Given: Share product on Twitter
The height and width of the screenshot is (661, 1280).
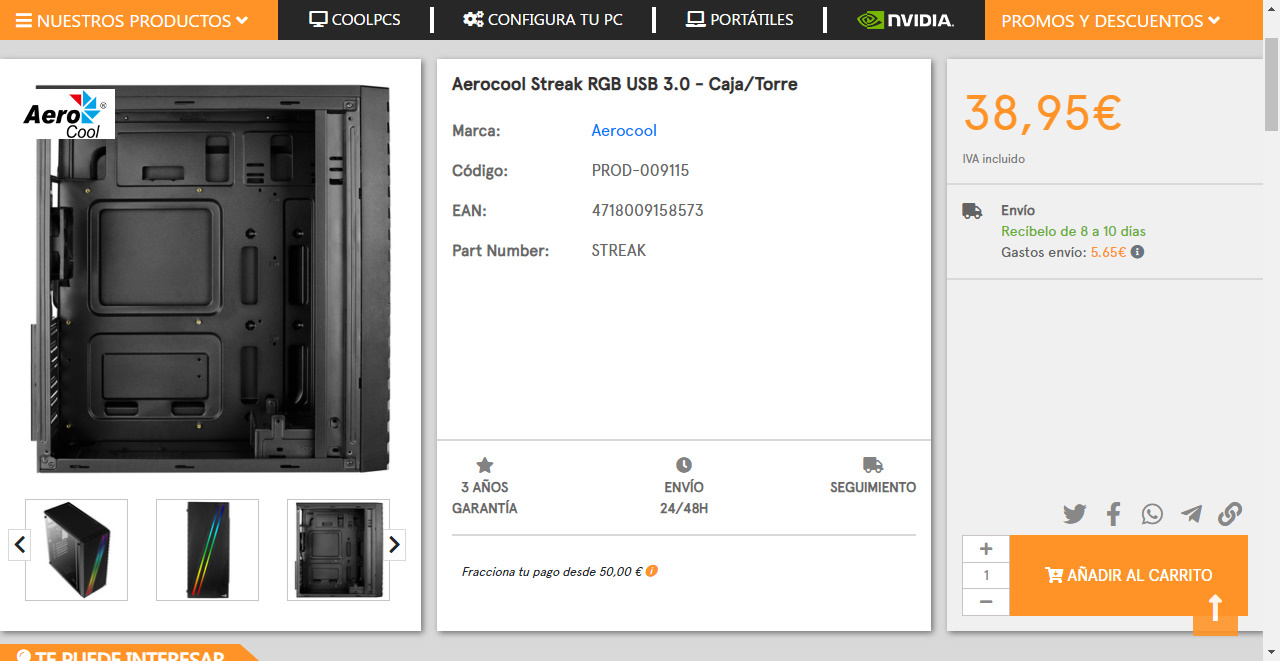Looking at the screenshot, I should [x=1074, y=514].
